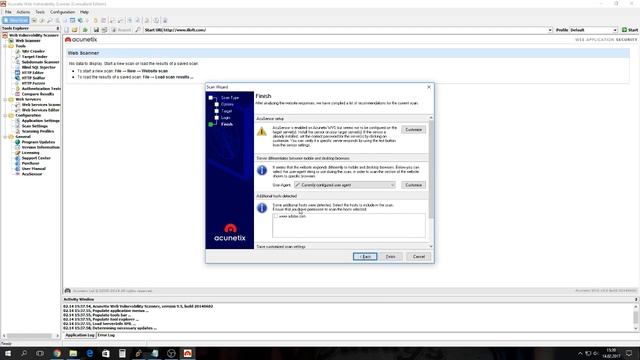Click the green start arrow in scan toolbar
The image size is (640, 360).
pyautogui.click(x=85, y=30)
